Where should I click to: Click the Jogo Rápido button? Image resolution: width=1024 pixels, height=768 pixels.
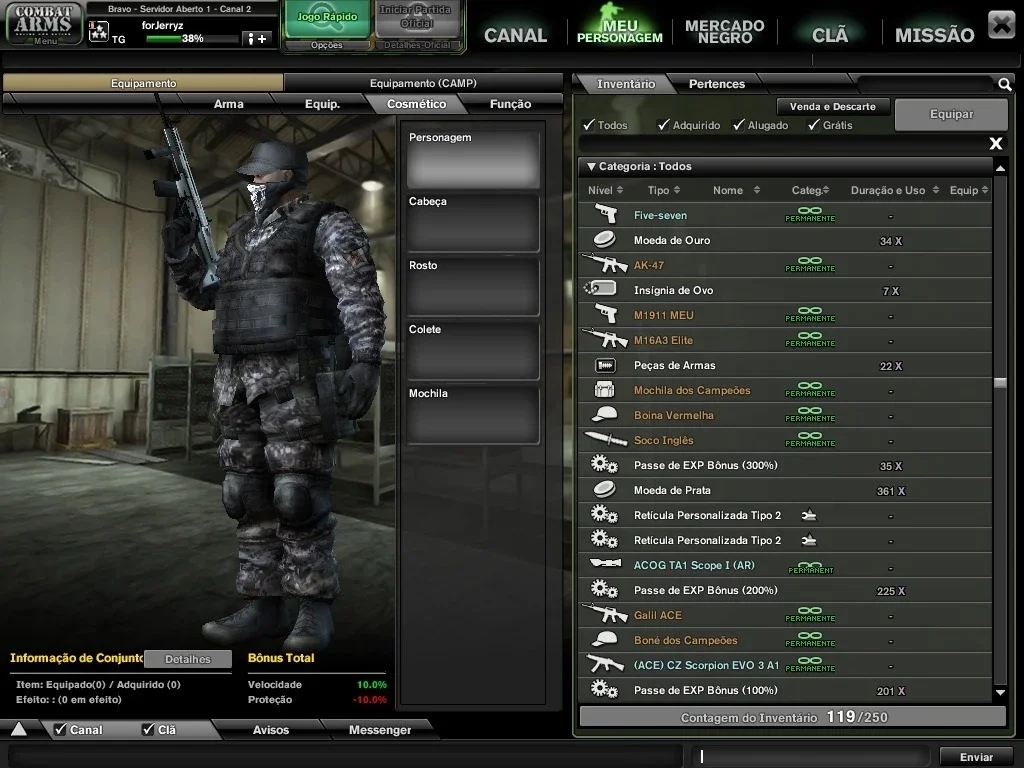327,18
